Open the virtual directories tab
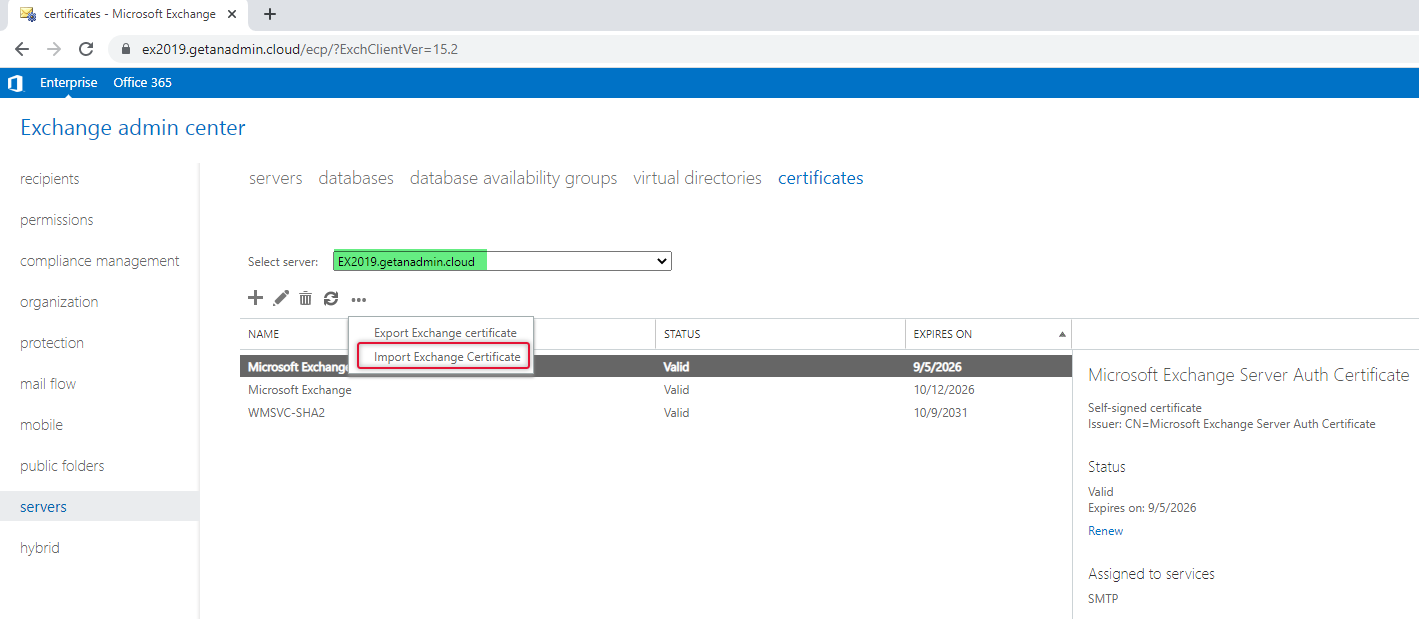Viewport: 1419px width, 619px height. tap(697, 178)
